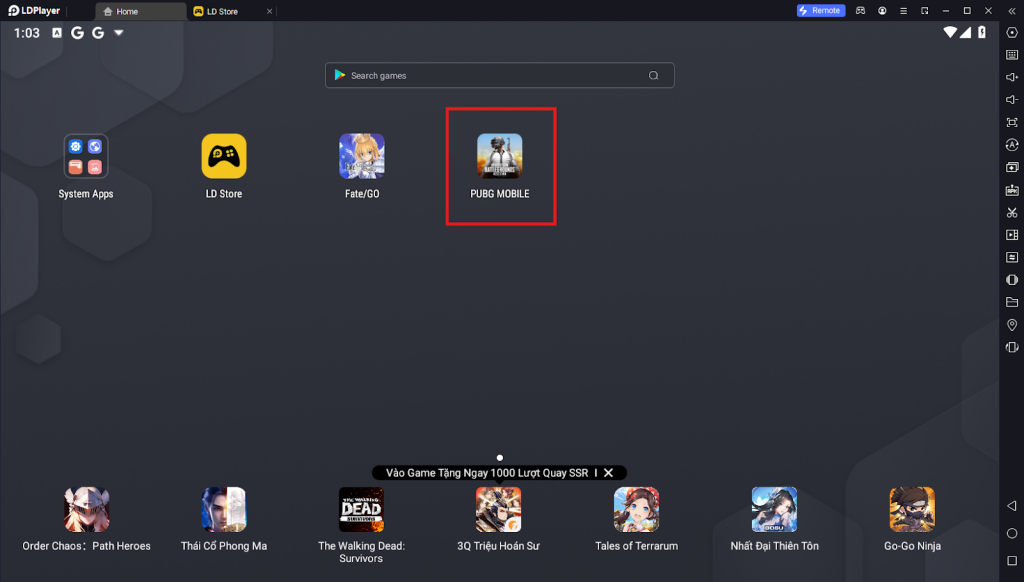Image resolution: width=1024 pixels, height=582 pixels.
Task: Open multi-instance manager icon in sidebar
Action: 1012,167
